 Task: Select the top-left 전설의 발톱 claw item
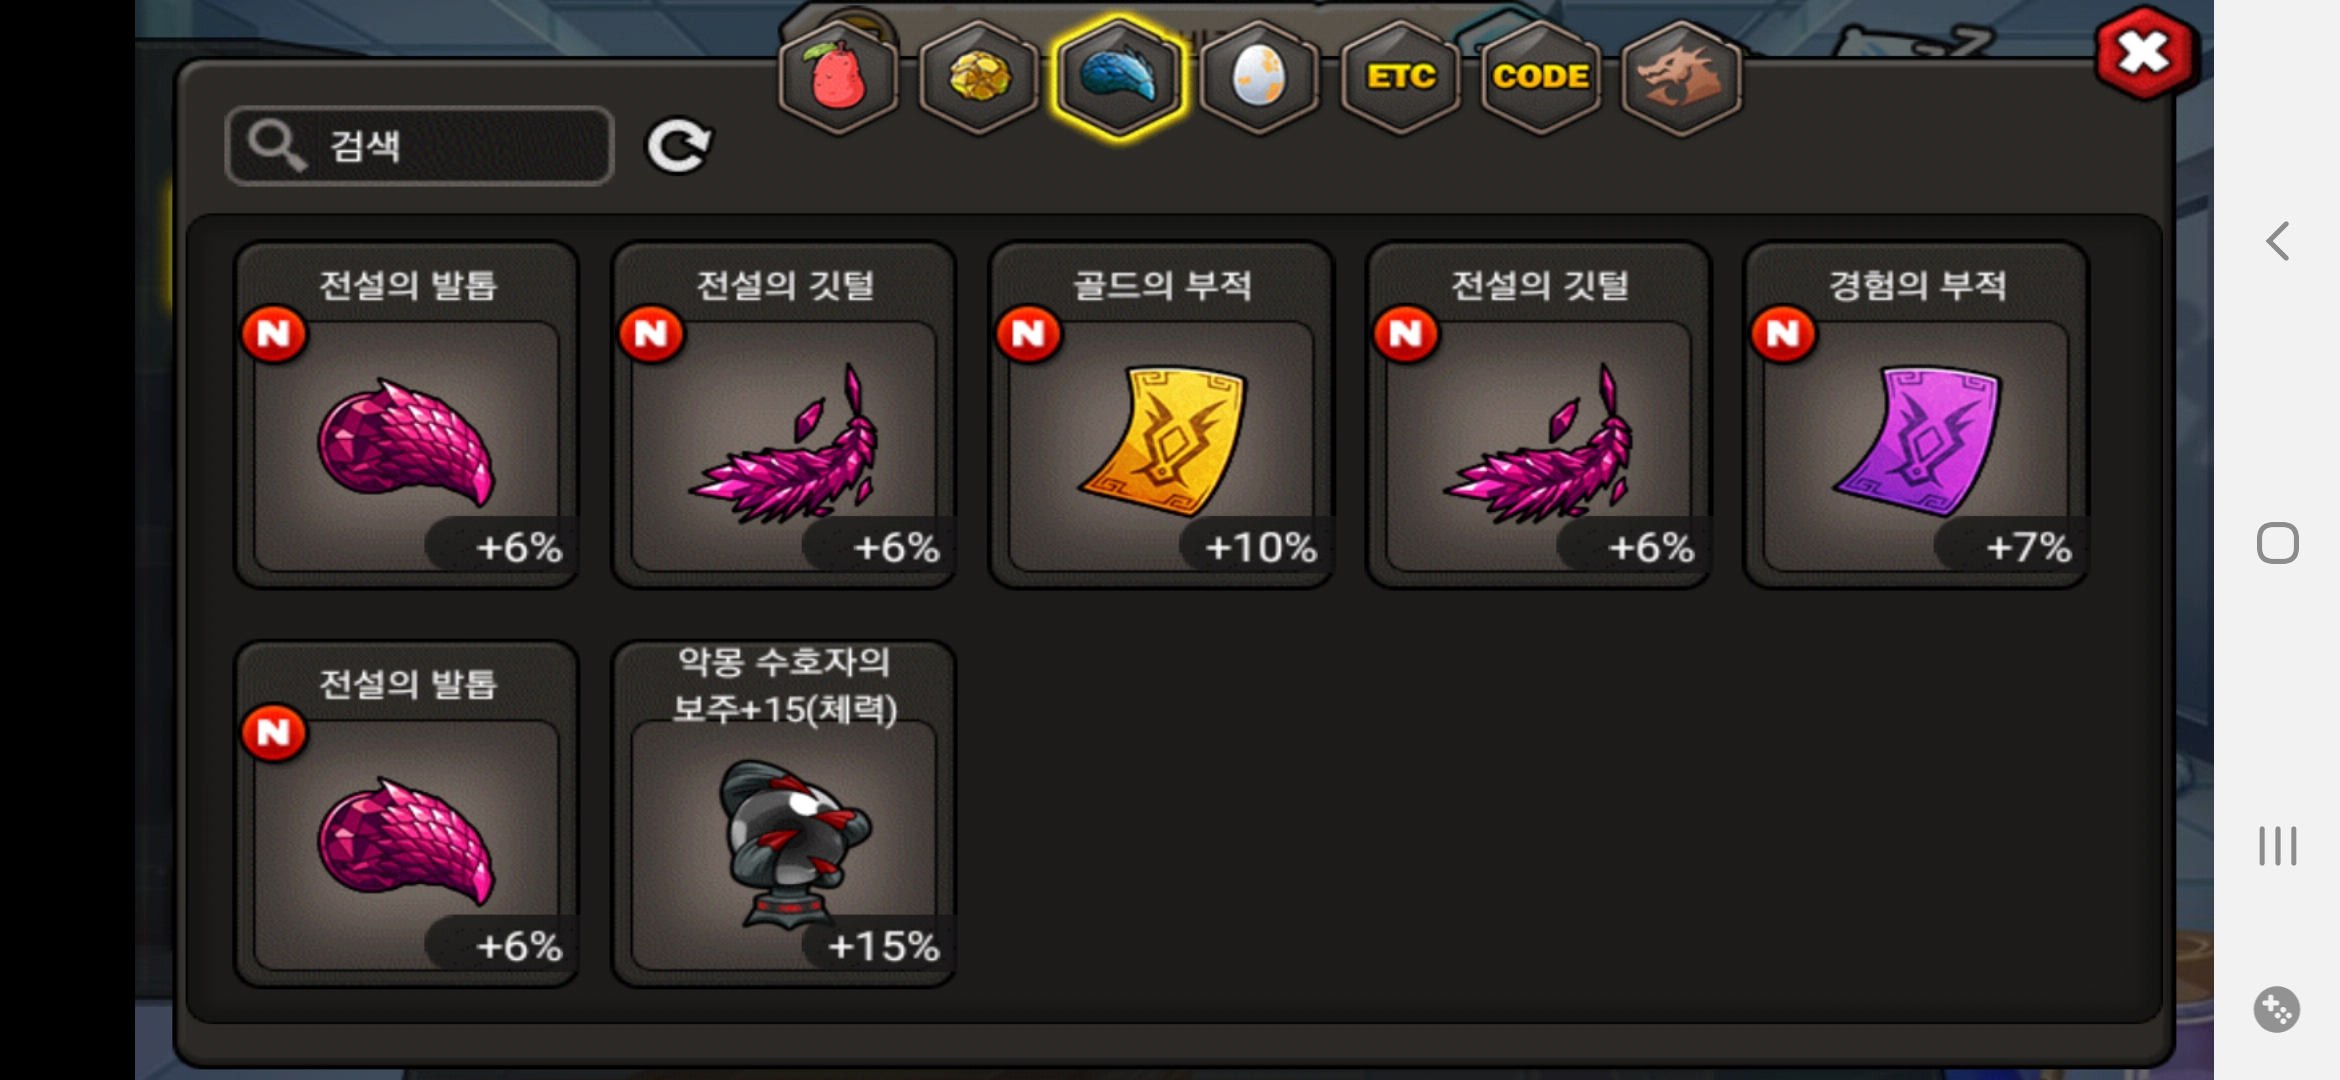tap(406, 415)
